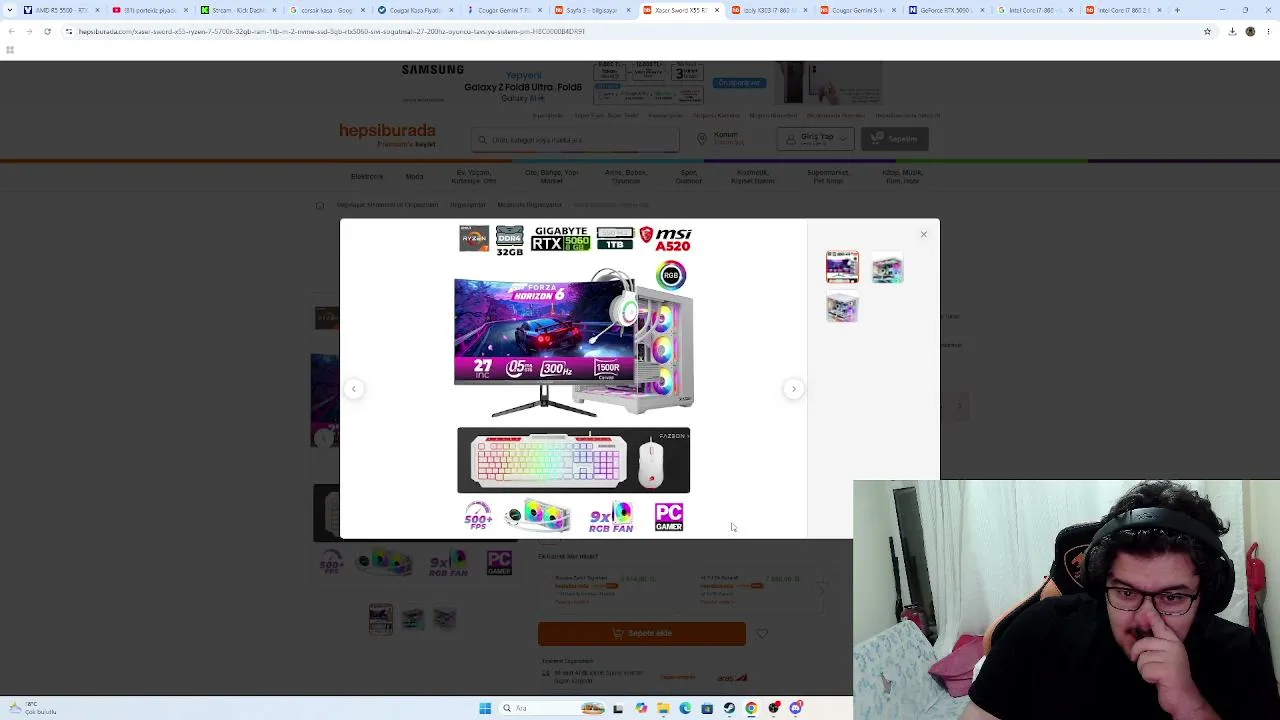1280x720 pixels.
Task: Bookmark this page with the star icon
Action: click(x=1207, y=31)
